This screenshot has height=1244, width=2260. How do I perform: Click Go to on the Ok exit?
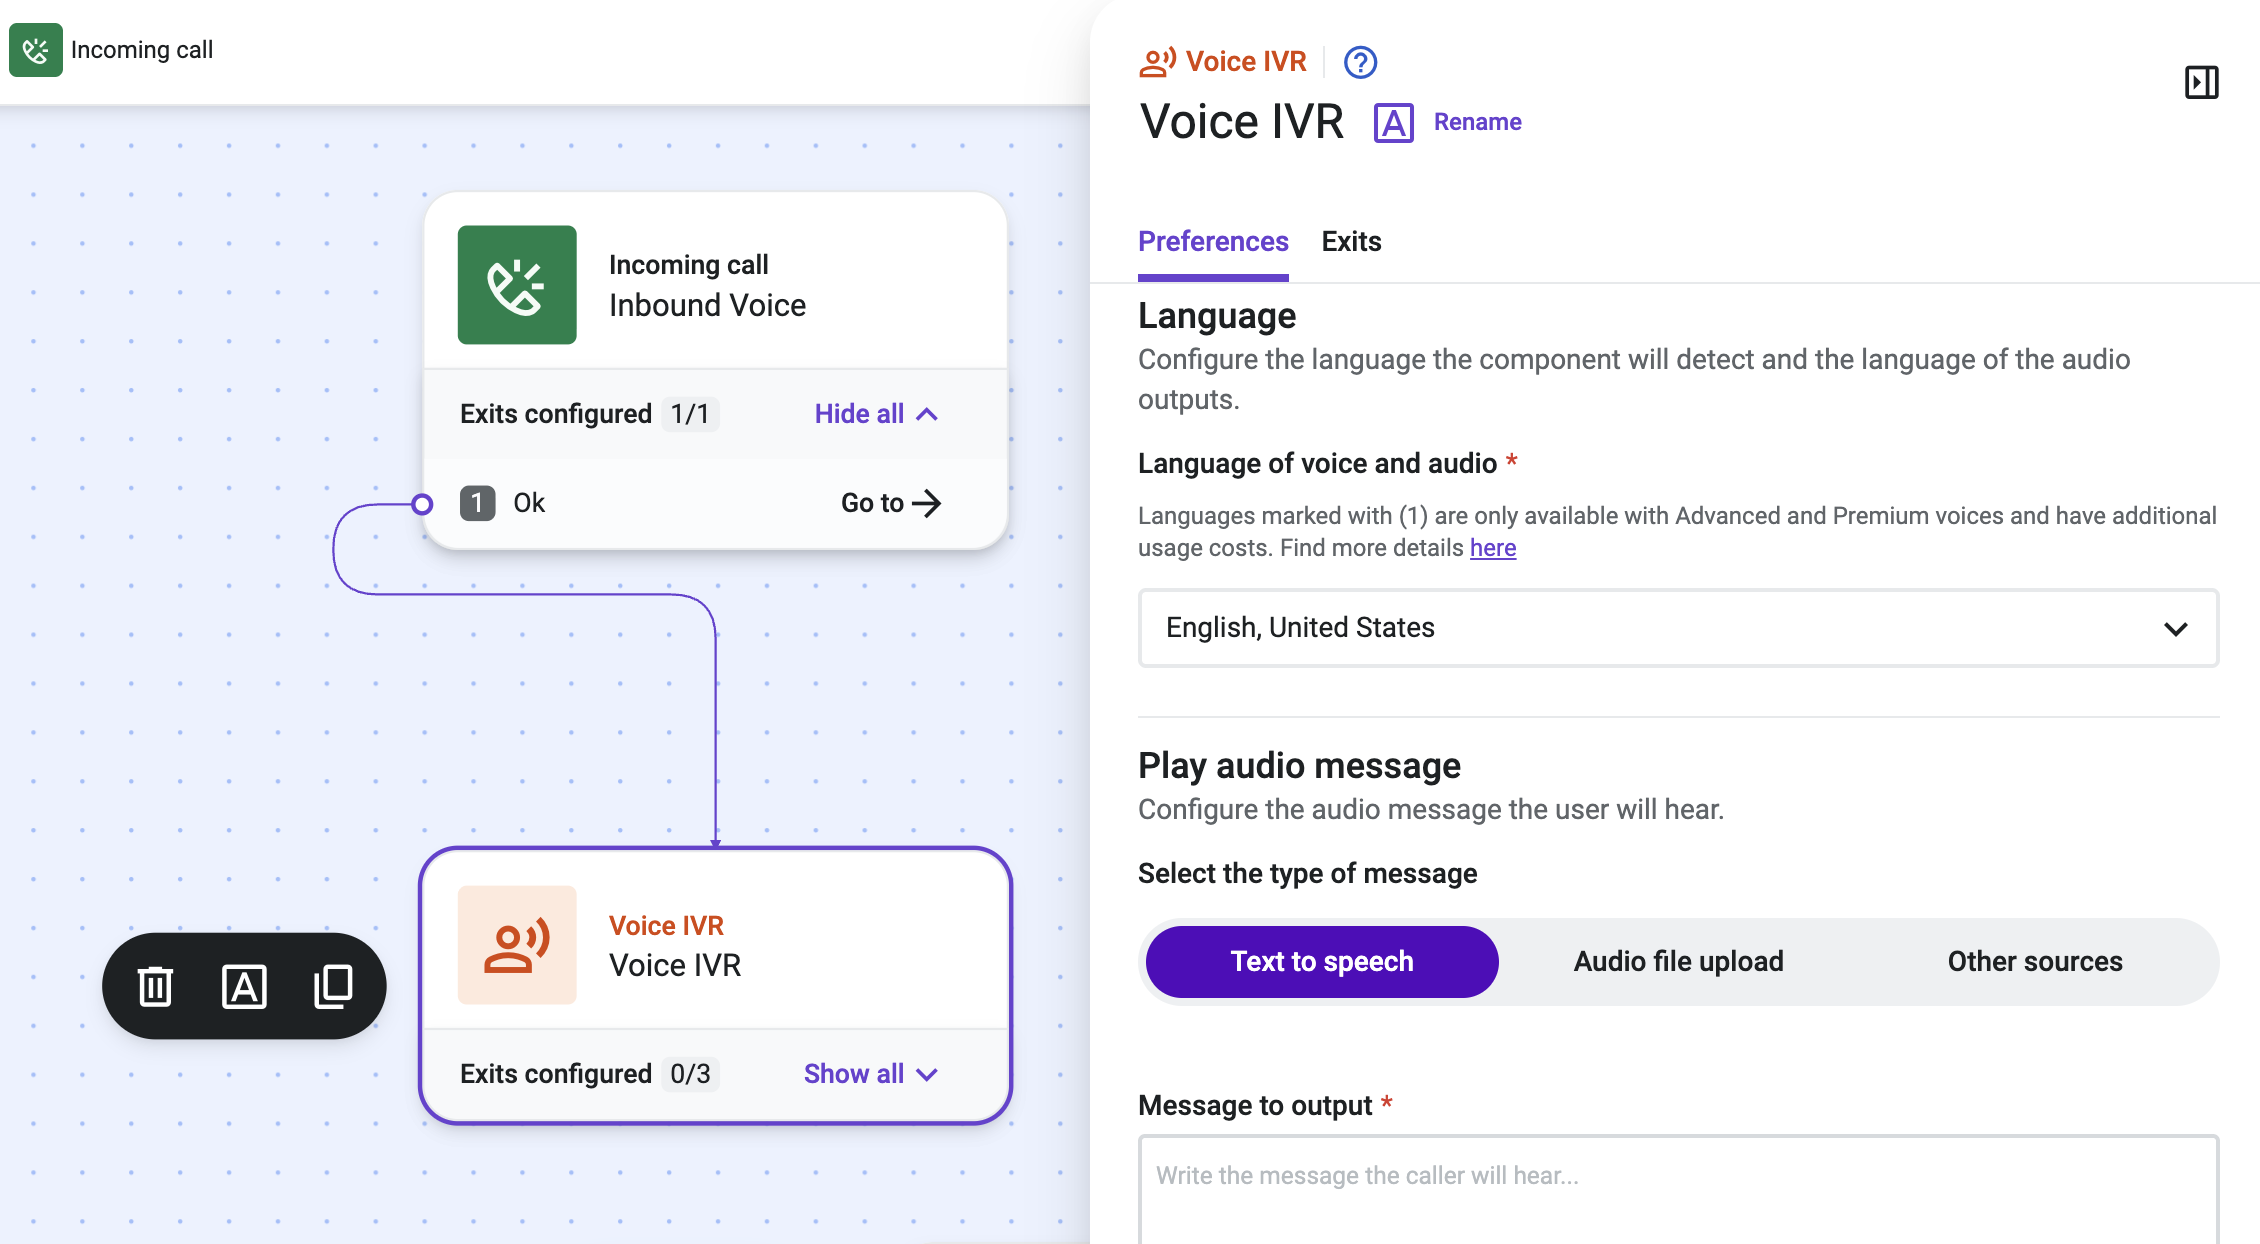pos(891,503)
